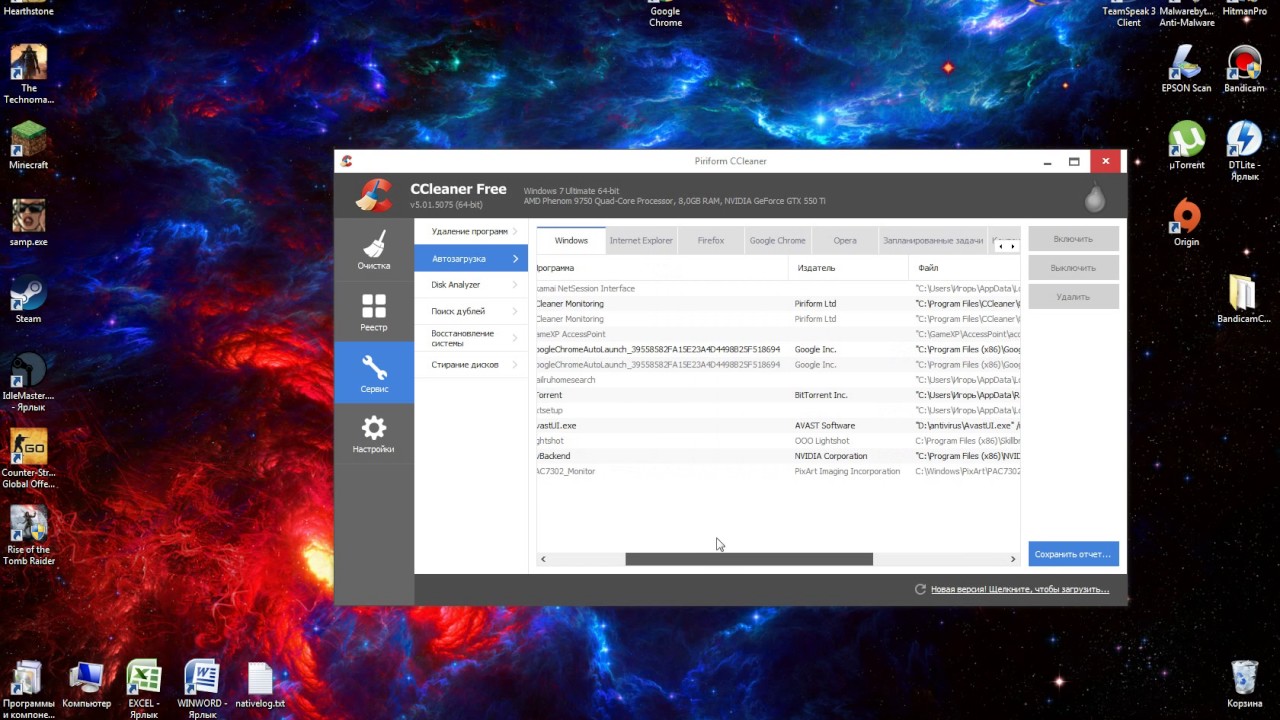The width and height of the screenshot is (1280, 720).
Task: Click the CCleaner logo in header
Action: coord(375,195)
